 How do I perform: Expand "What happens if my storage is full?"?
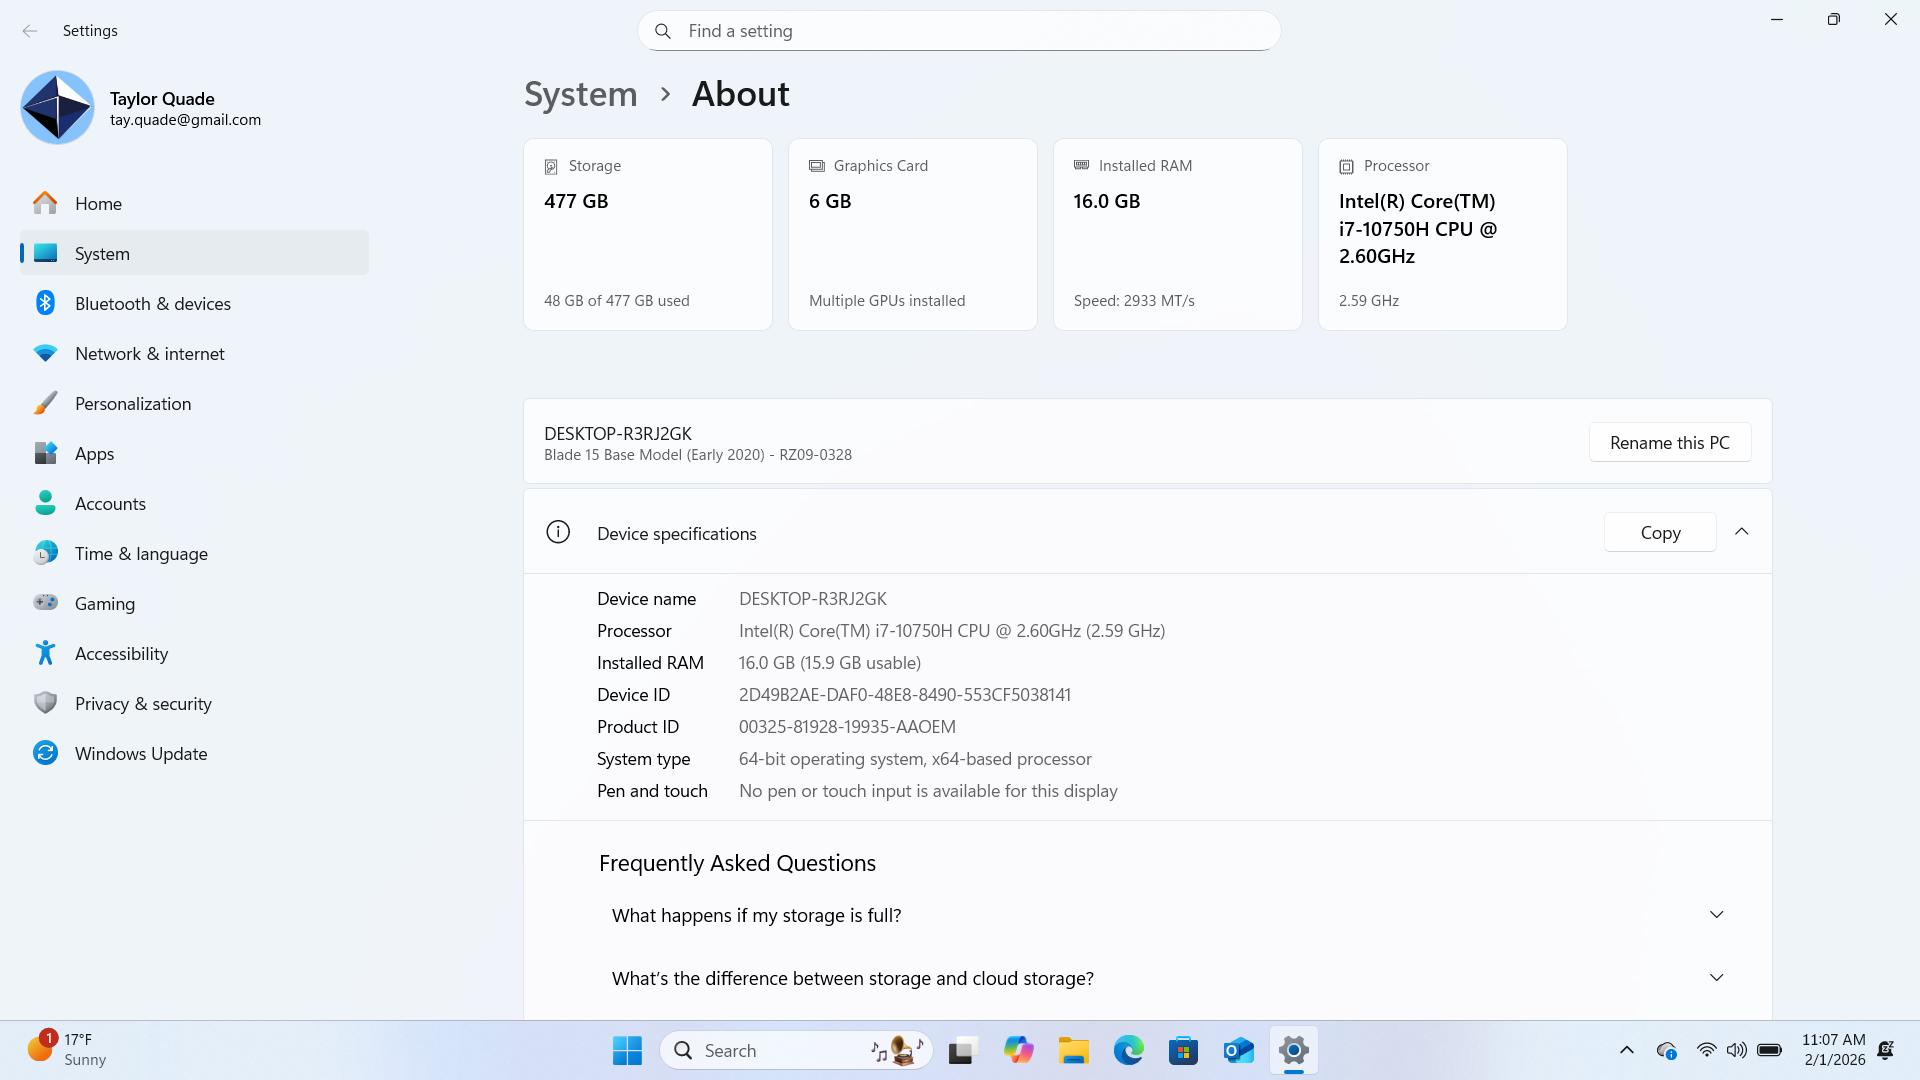(1716, 915)
